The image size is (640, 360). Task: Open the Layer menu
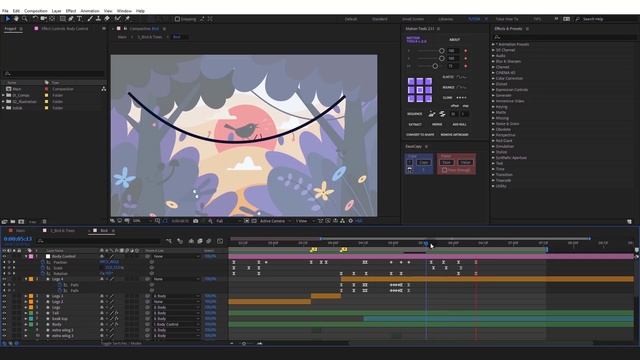pyautogui.click(x=56, y=11)
